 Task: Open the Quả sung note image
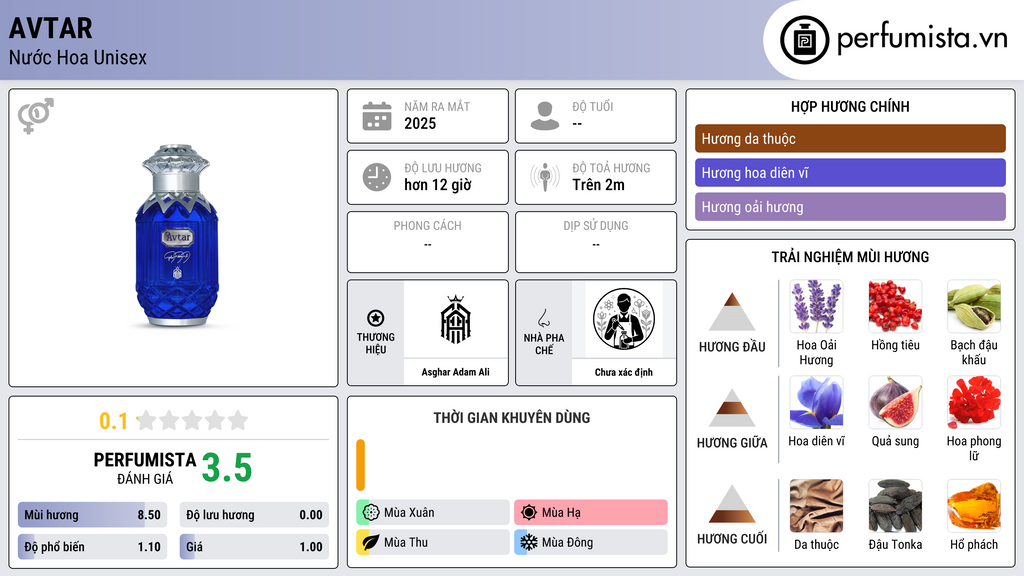[x=895, y=402]
